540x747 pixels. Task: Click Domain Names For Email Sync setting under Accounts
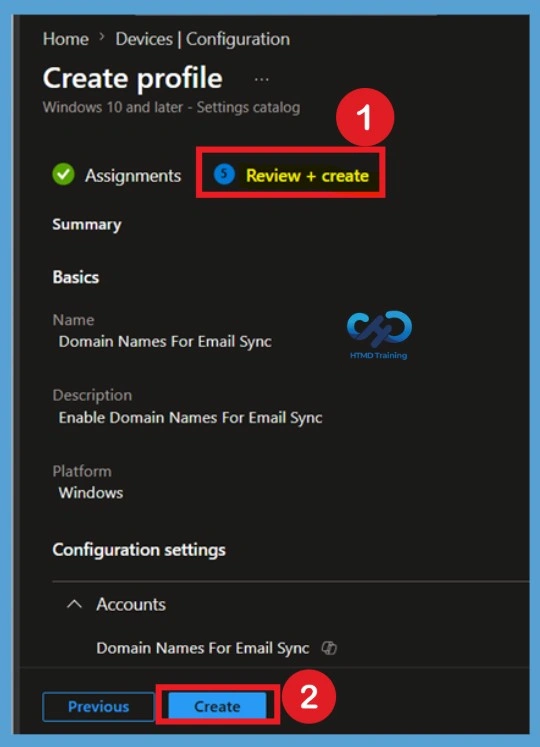point(203,648)
